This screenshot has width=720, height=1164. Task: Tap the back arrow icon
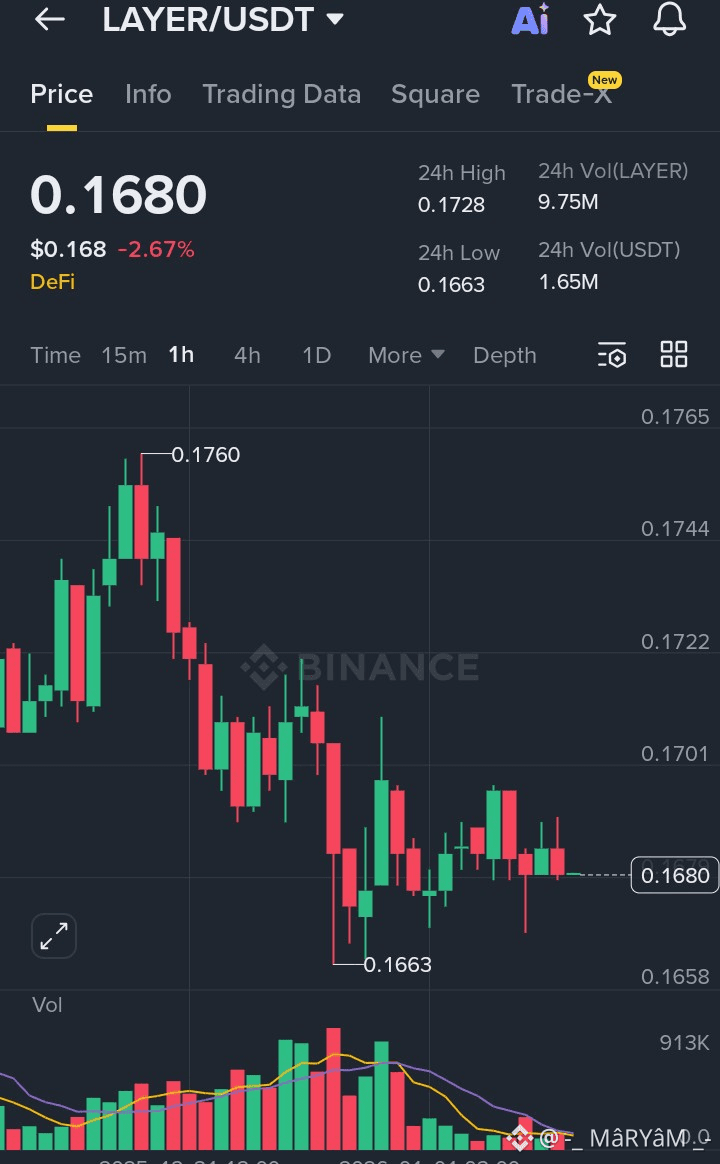coord(49,19)
